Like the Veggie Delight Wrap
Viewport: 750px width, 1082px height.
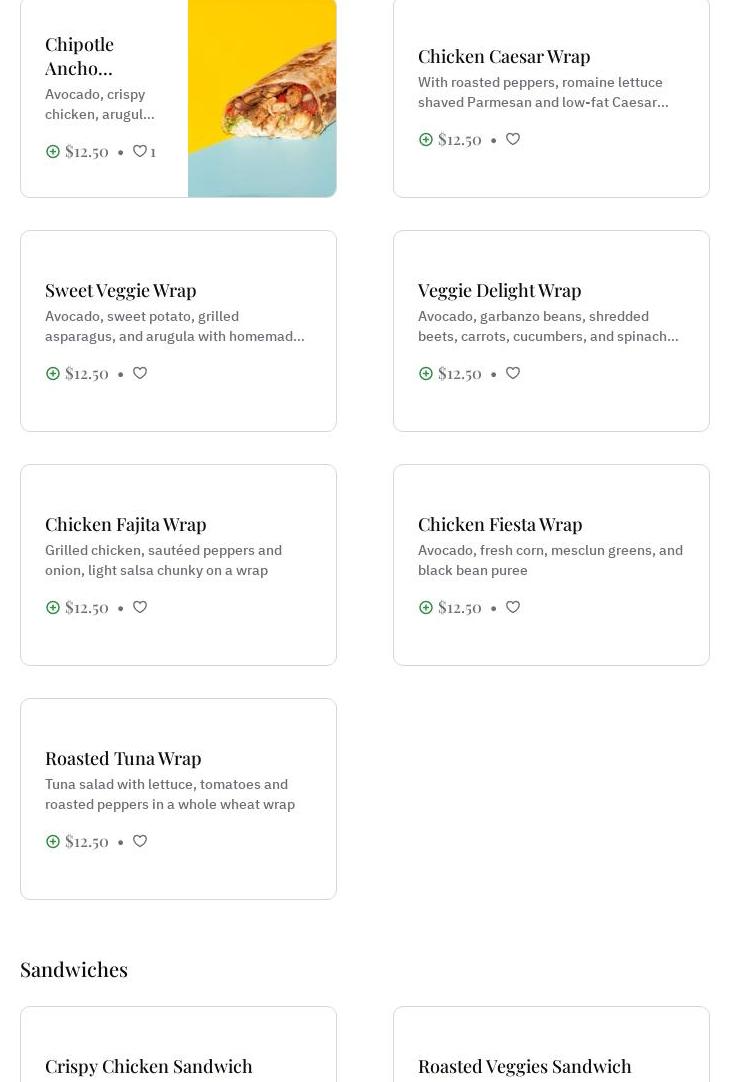[x=513, y=373]
